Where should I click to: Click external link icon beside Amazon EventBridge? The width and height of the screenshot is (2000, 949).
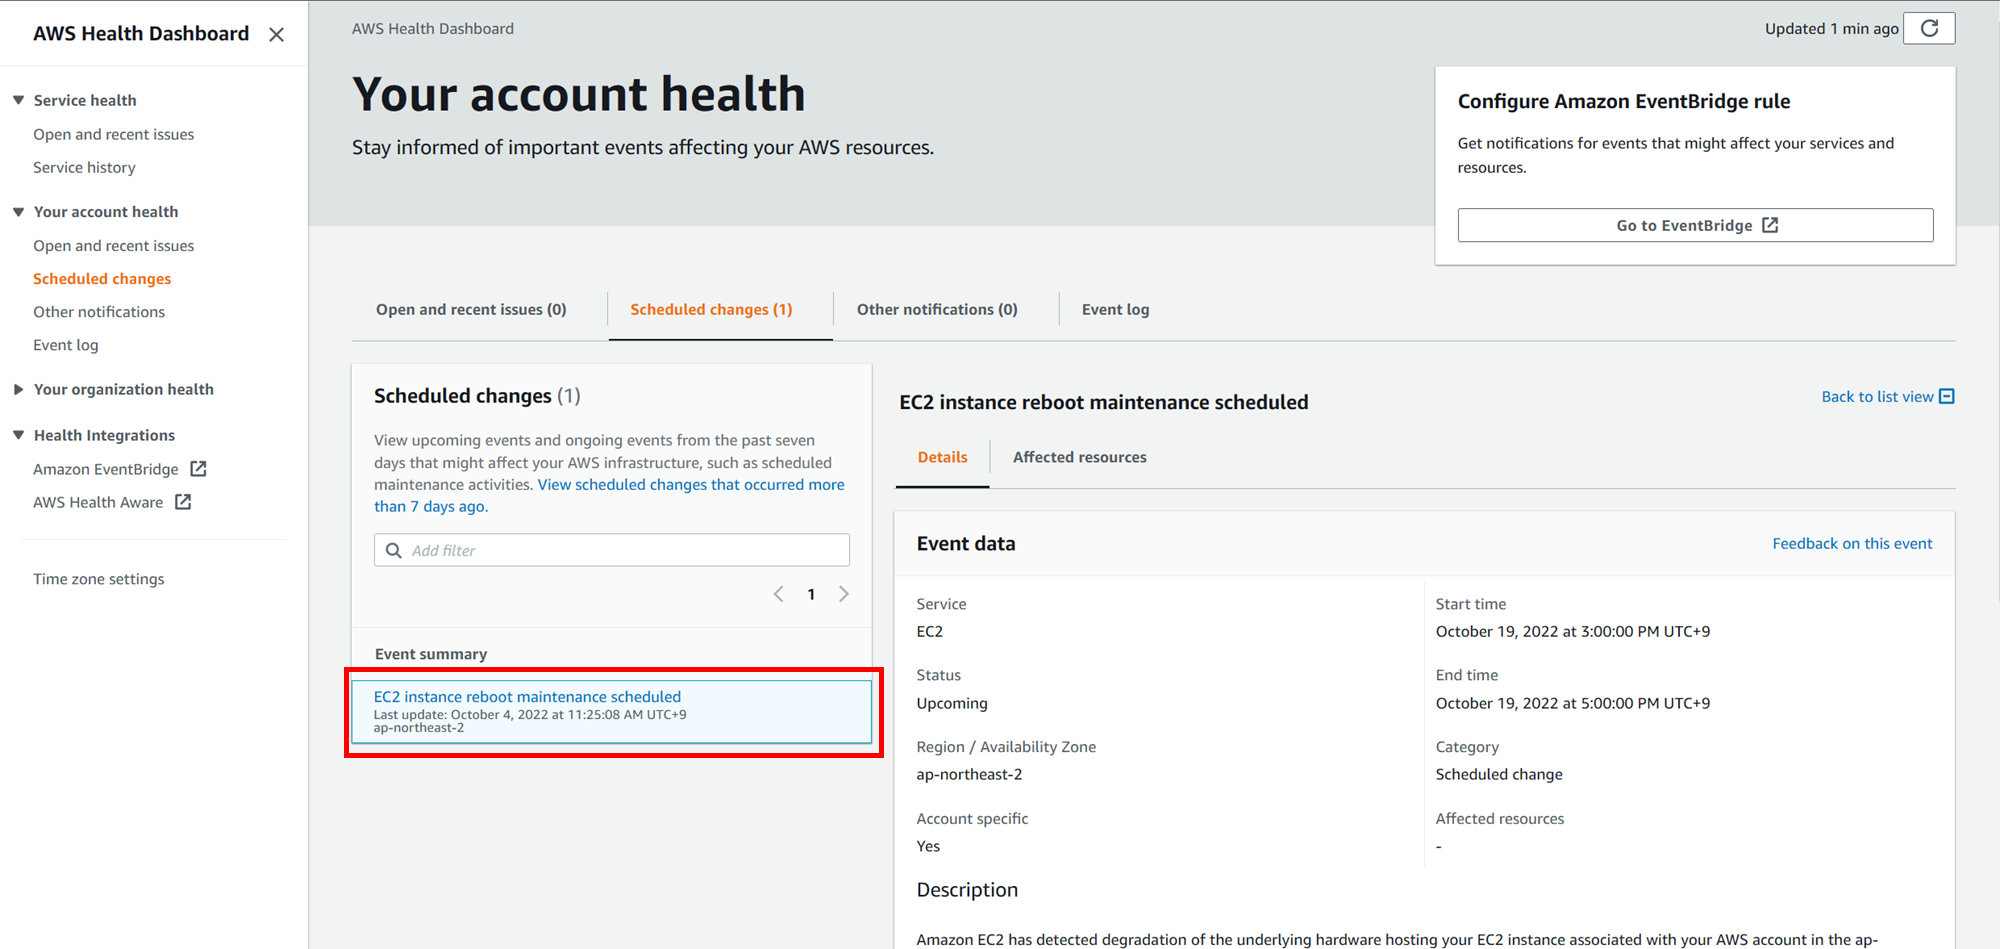coord(198,468)
